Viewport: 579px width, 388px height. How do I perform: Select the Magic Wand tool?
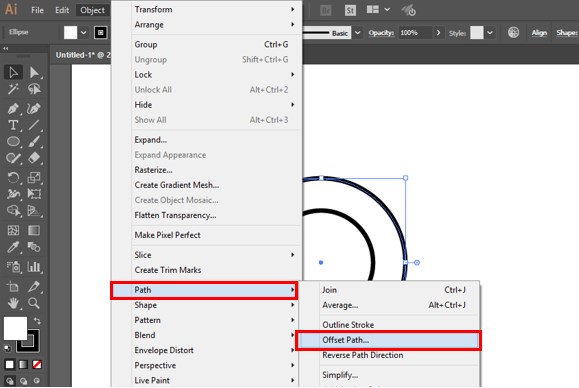click(14, 89)
